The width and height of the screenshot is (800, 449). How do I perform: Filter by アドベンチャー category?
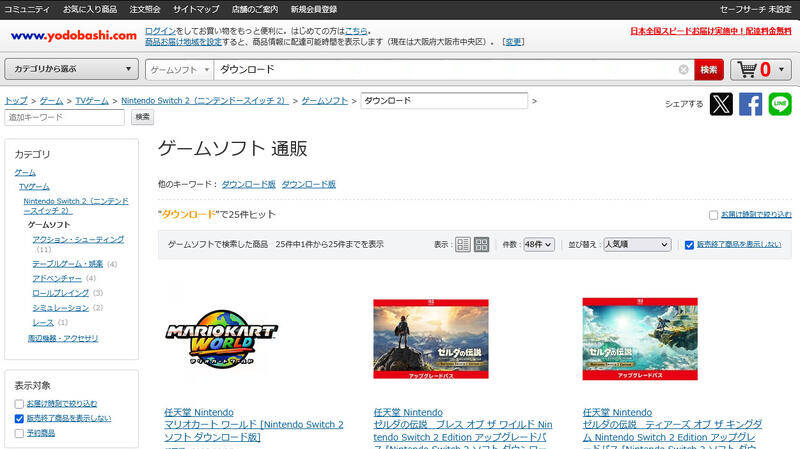[x=57, y=278]
